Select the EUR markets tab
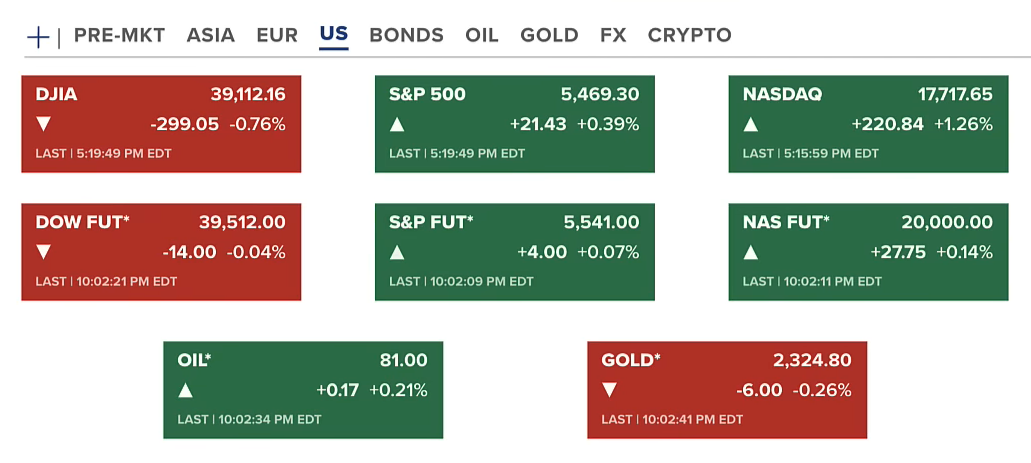The width and height of the screenshot is (1031, 463). pos(277,35)
